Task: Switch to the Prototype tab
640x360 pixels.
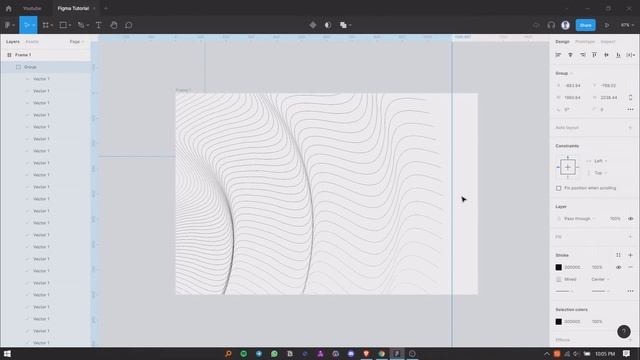Action: coord(585,42)
